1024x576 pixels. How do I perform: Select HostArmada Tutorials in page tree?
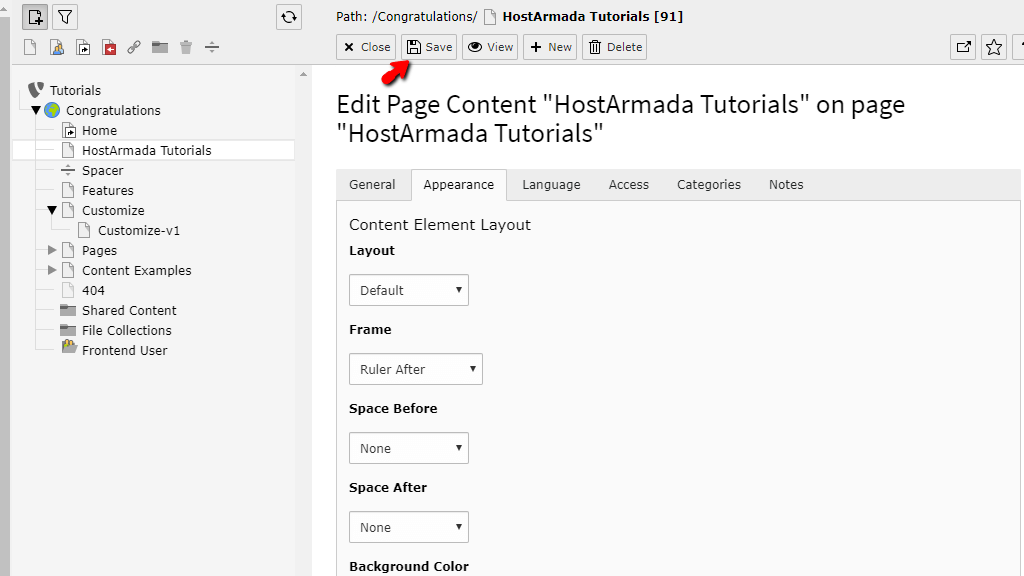[x=146, y=150]
